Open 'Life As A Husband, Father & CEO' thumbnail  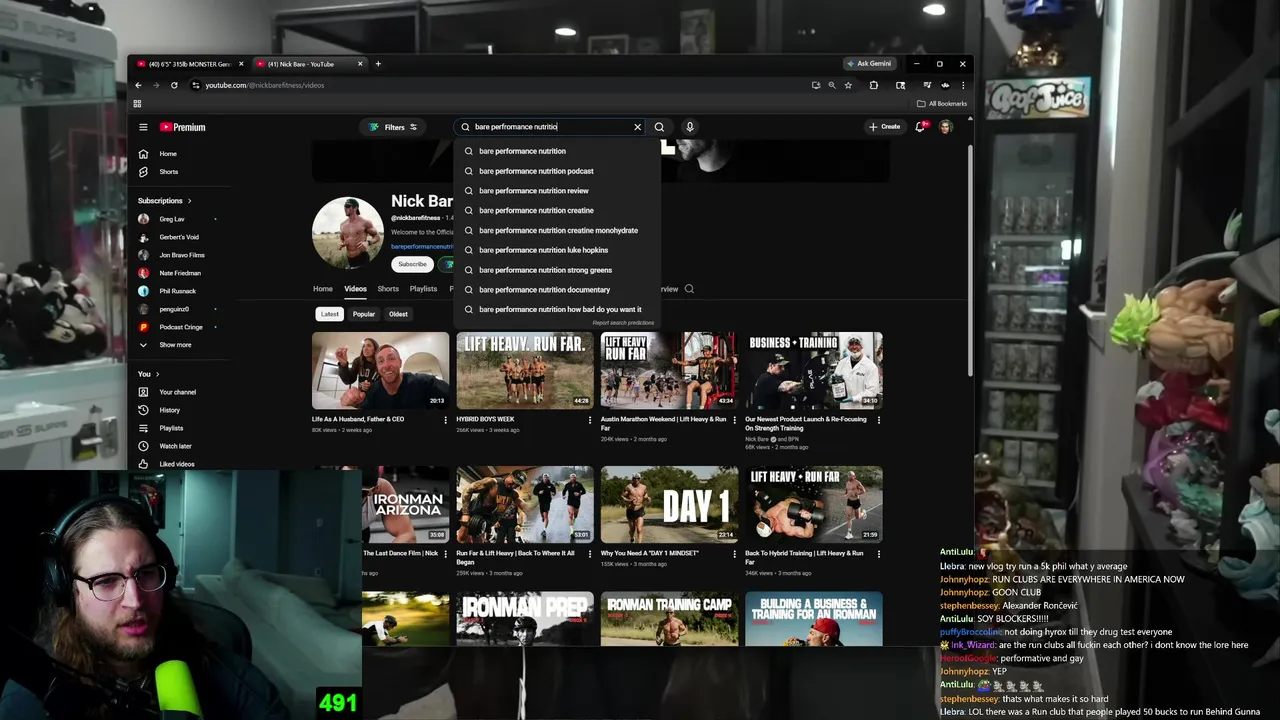(380, 371)
